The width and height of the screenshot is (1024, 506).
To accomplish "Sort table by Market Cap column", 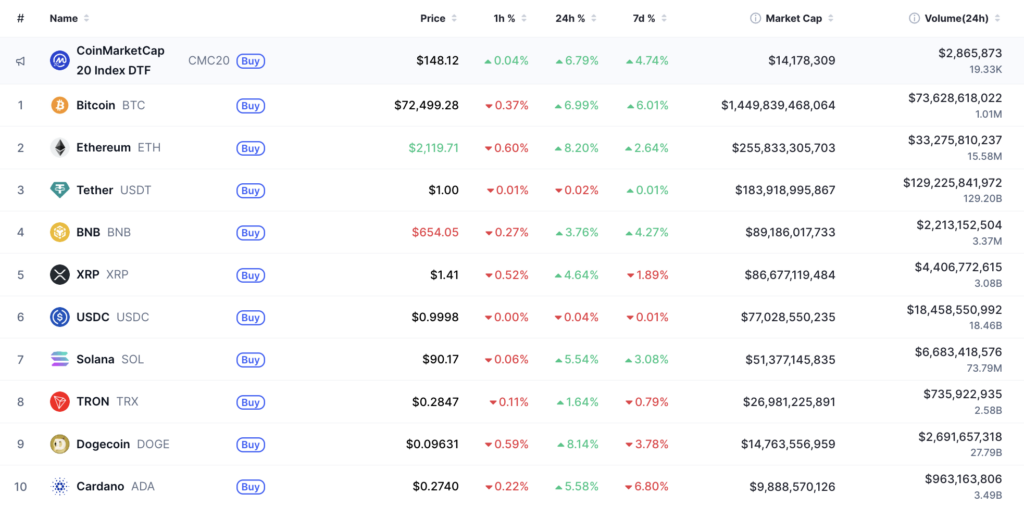I will tap(799, 18).
